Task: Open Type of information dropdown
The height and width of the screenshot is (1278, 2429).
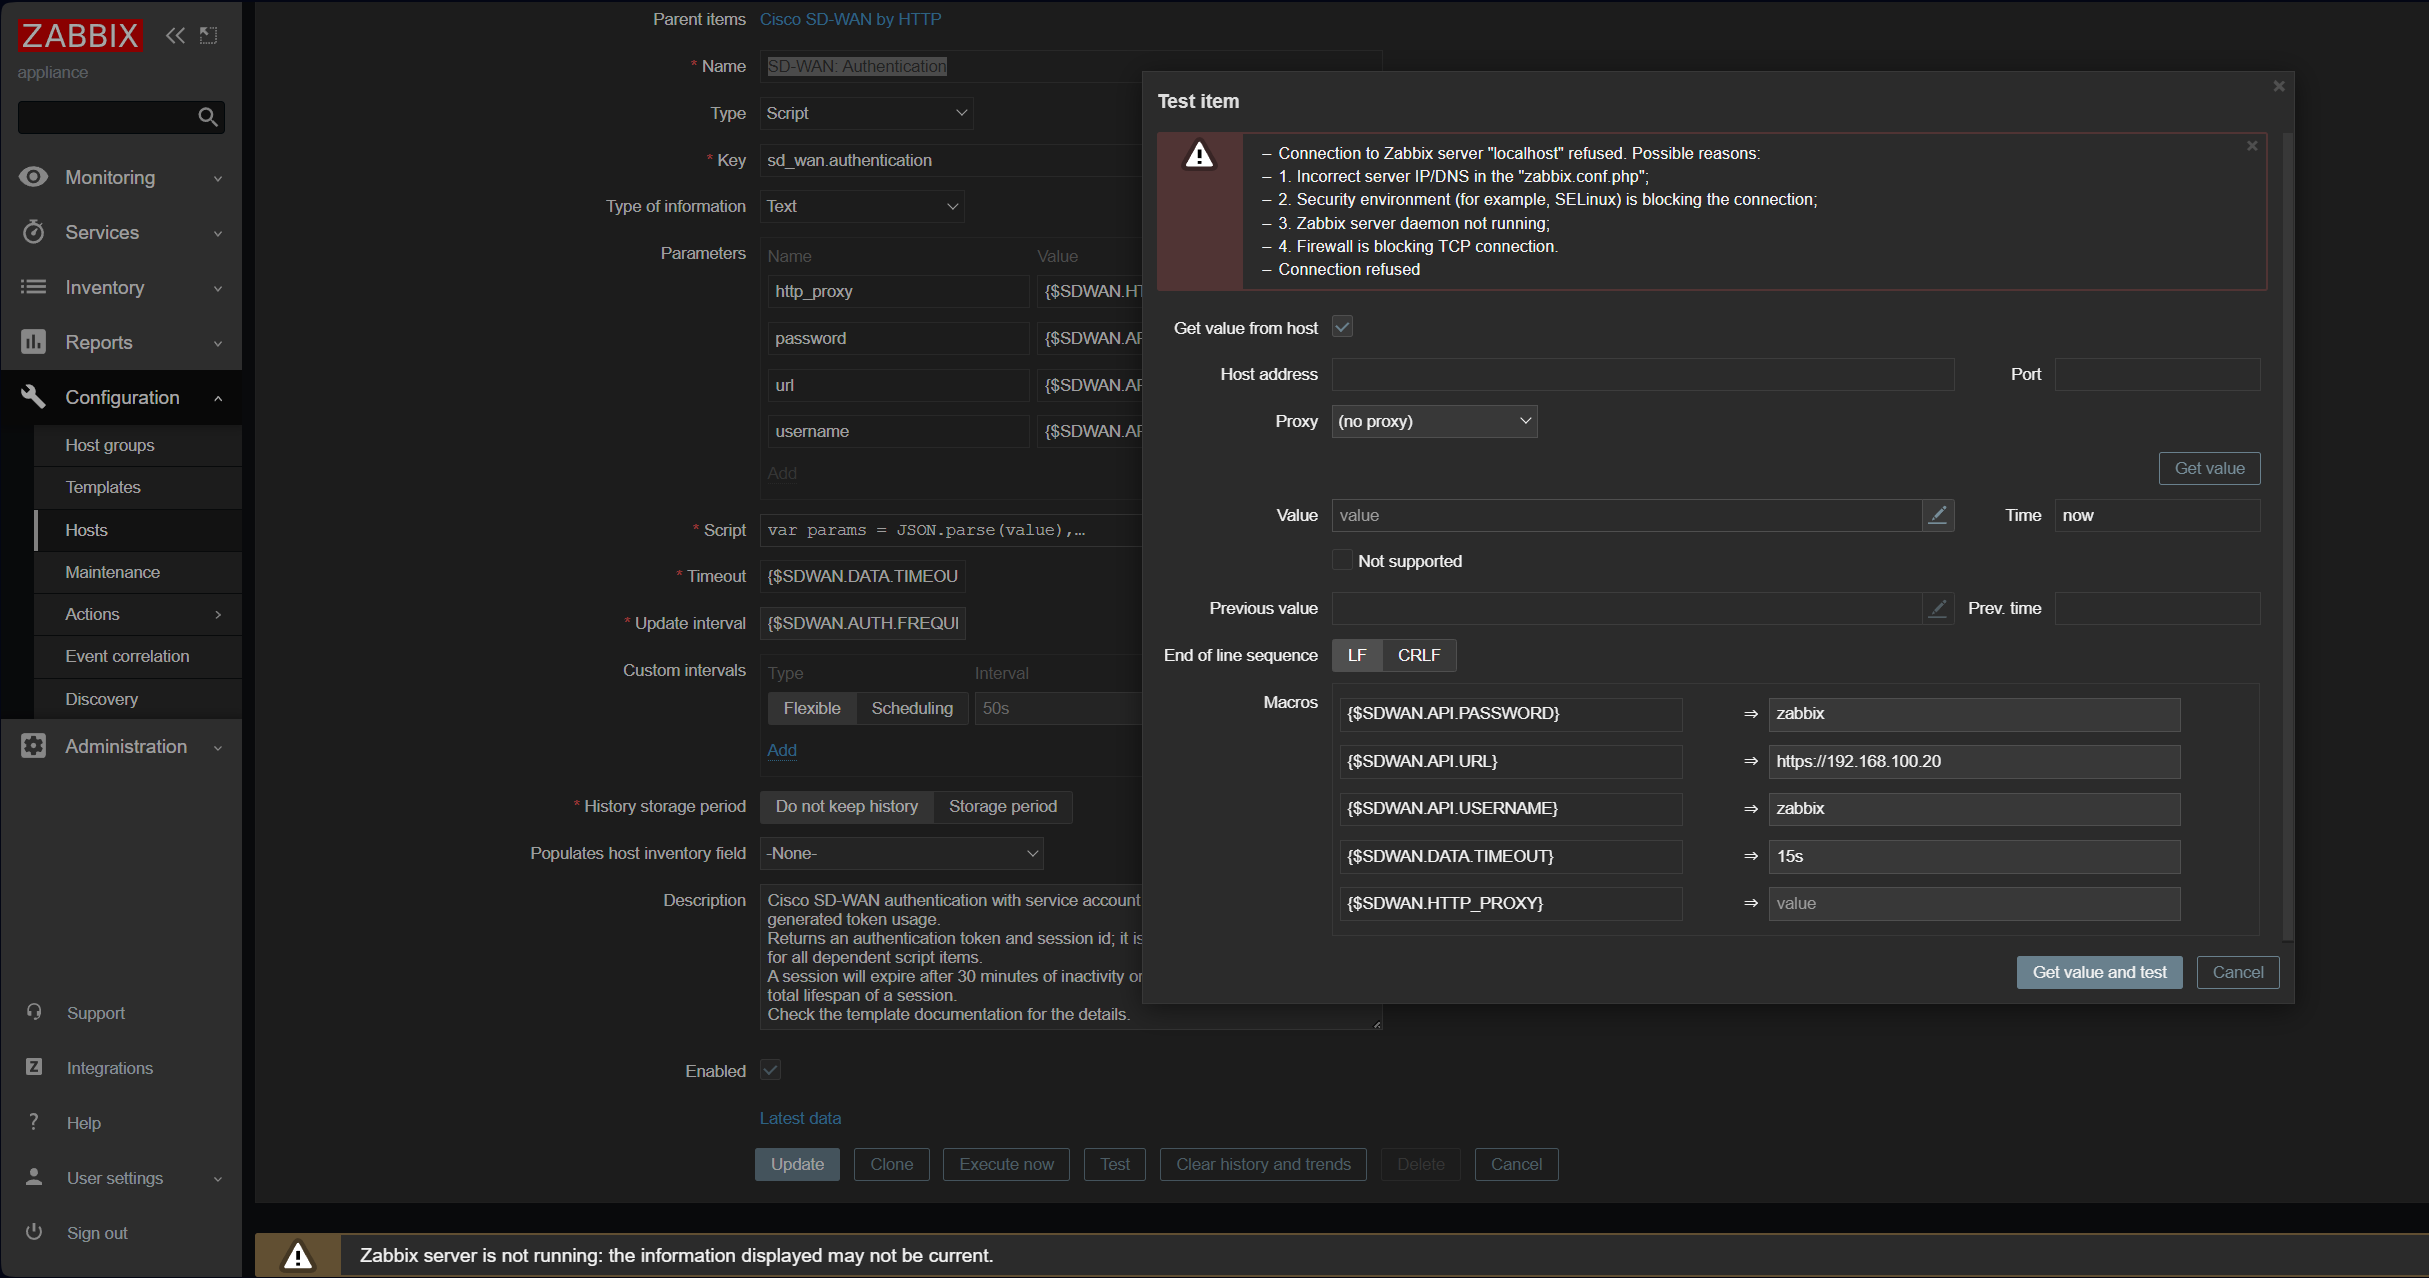Action: [x=862, y=206]
